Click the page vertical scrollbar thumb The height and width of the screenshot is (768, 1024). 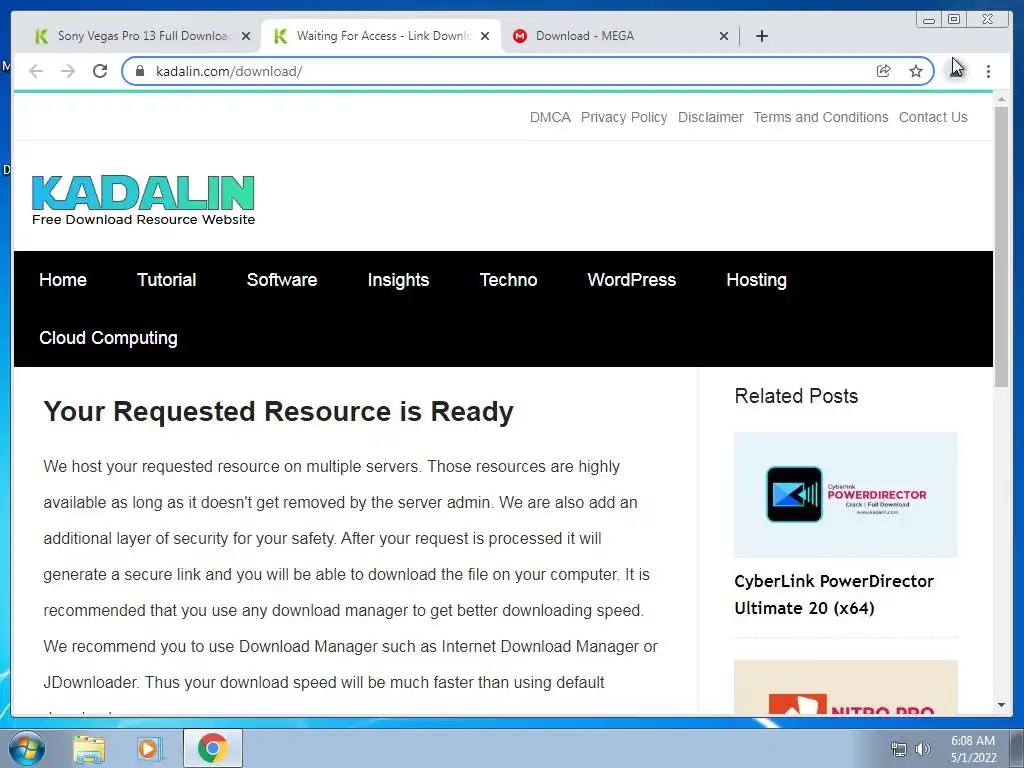(1001, 247)
